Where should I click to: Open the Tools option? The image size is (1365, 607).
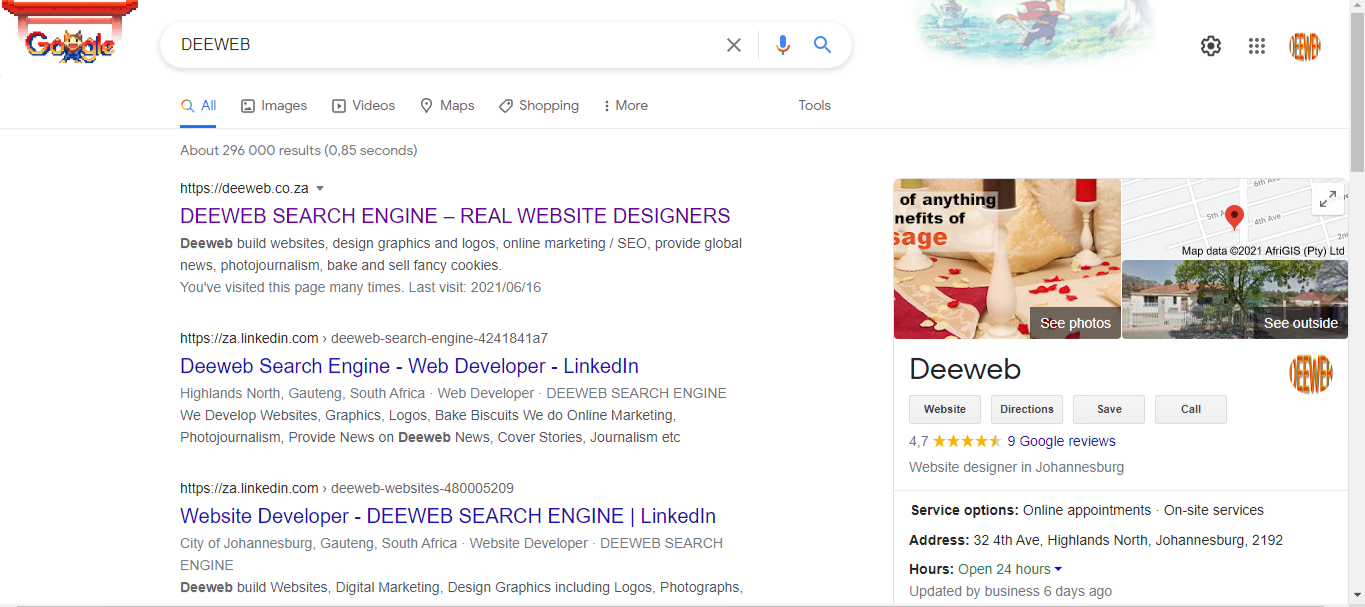[x=814, y=105]
